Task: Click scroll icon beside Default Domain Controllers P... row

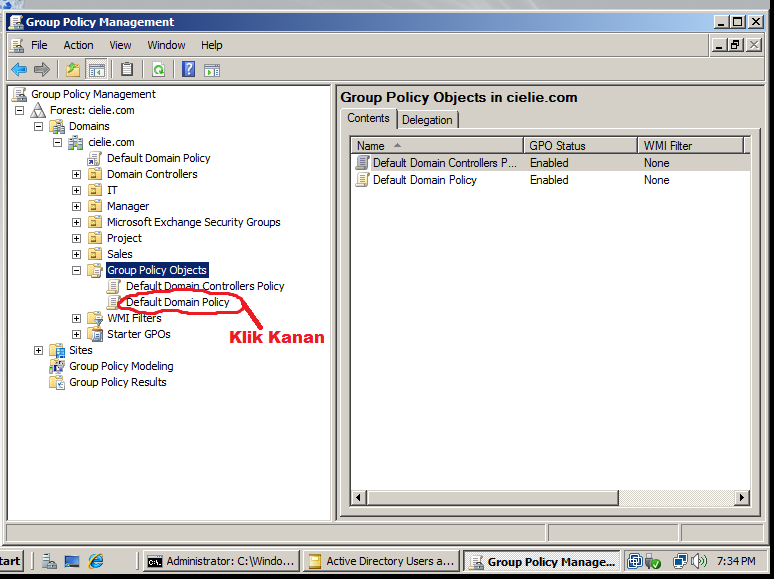Action: (362, 163)
